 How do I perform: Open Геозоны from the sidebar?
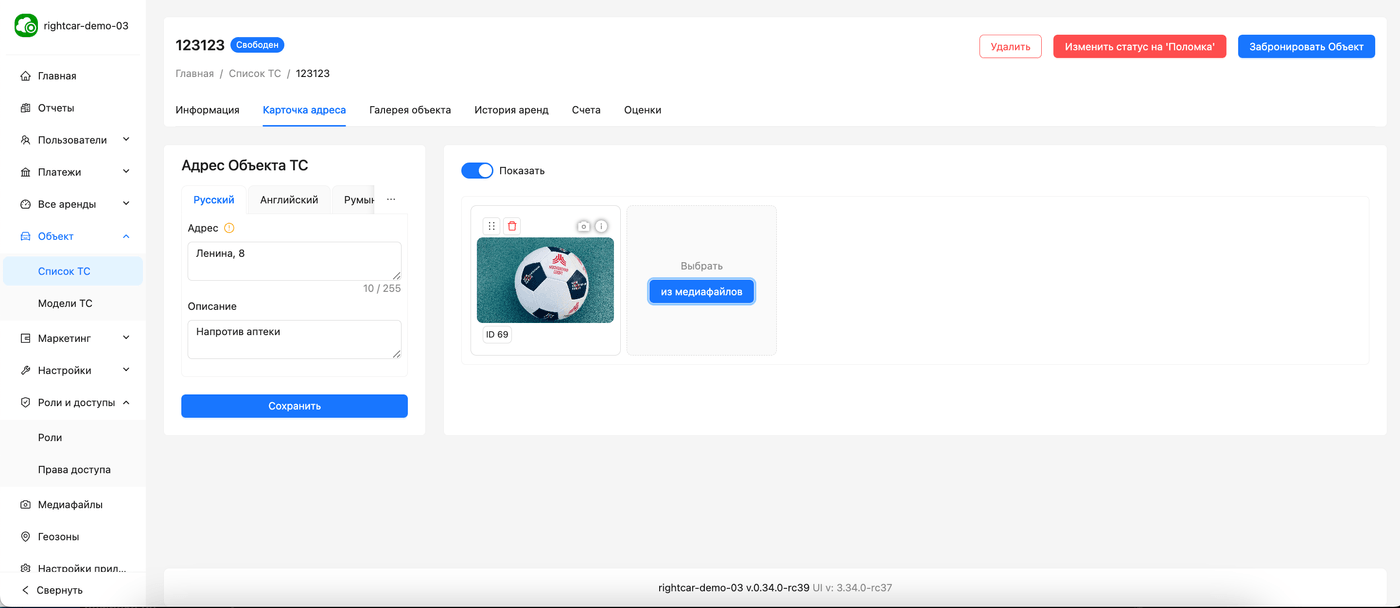[58, 536]
